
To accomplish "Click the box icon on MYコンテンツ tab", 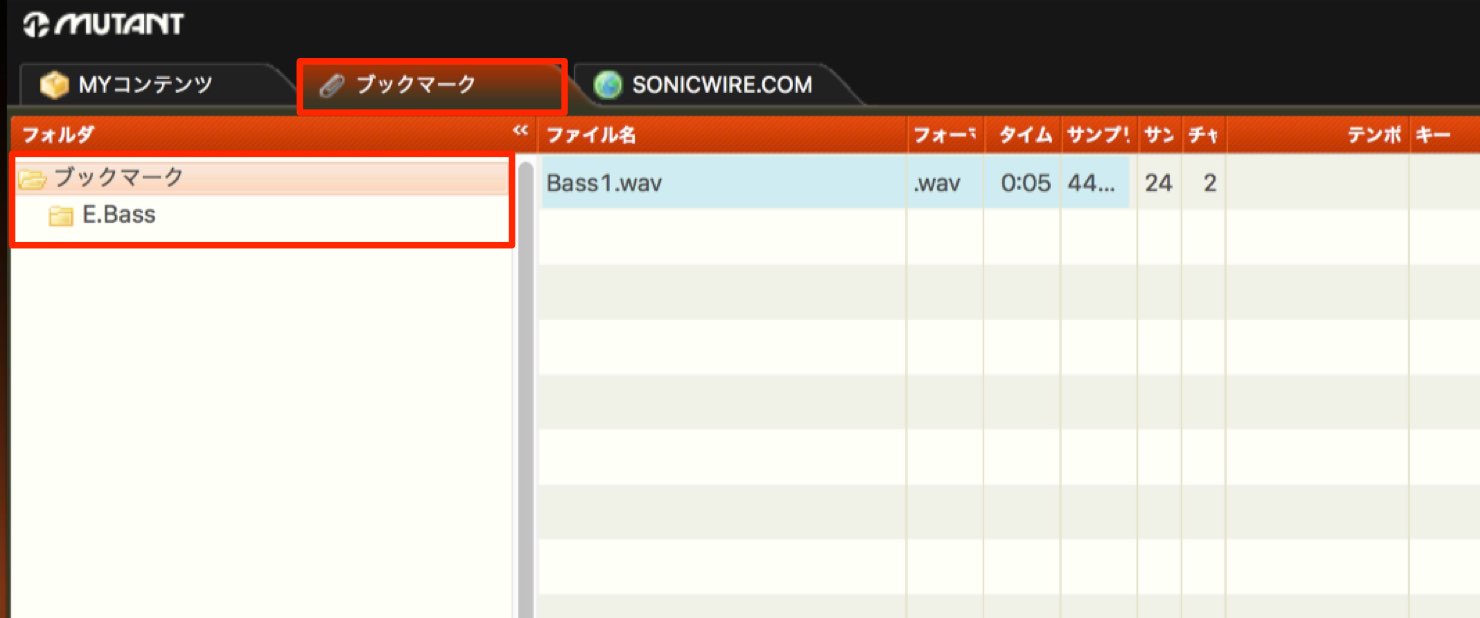I will (53, 86).
